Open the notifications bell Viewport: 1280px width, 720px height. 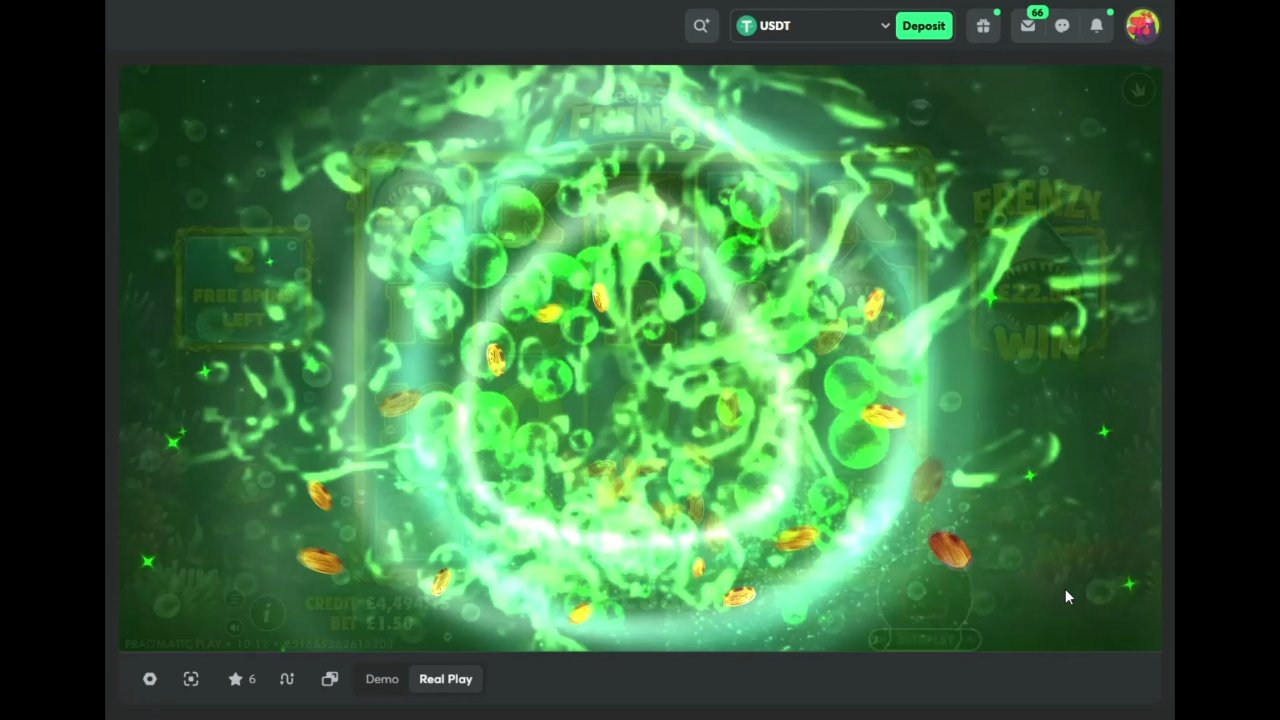[x=1097, y=26]
